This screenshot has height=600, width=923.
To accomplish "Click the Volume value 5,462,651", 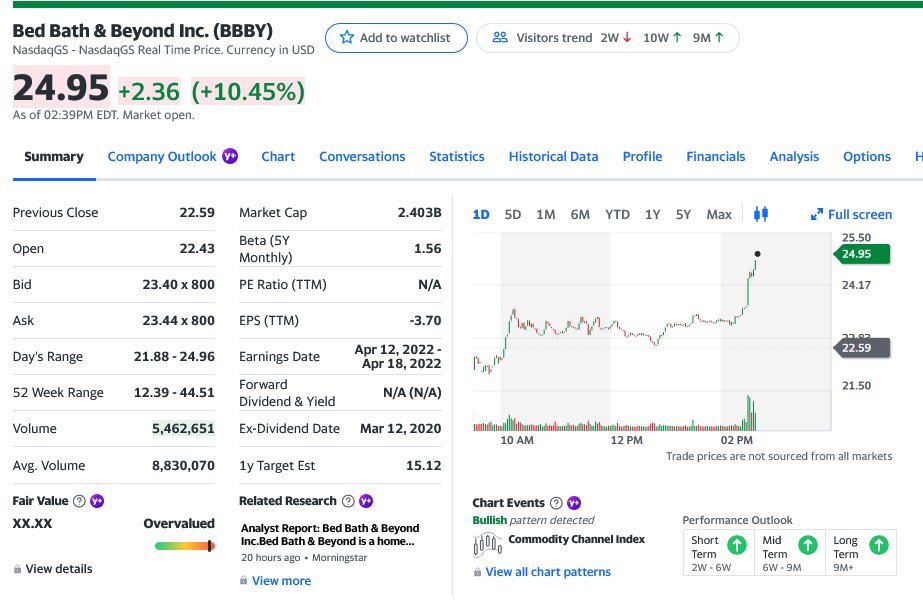I will [183, 429].
